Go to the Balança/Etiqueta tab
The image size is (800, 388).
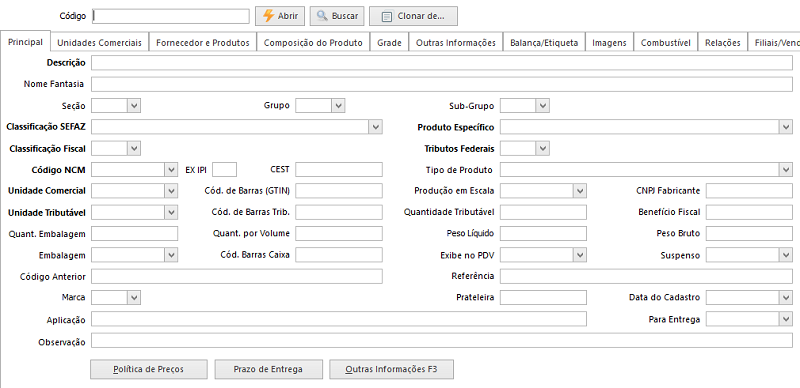click(544, 43)
